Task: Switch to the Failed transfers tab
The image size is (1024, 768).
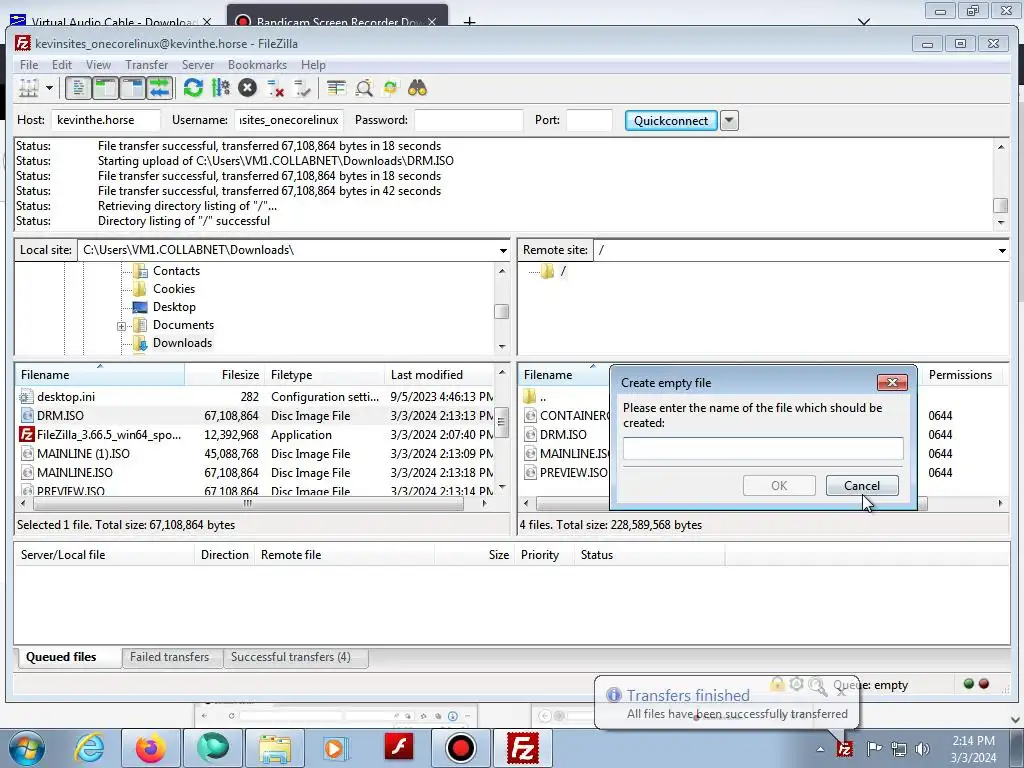Action: click(170, 657)
